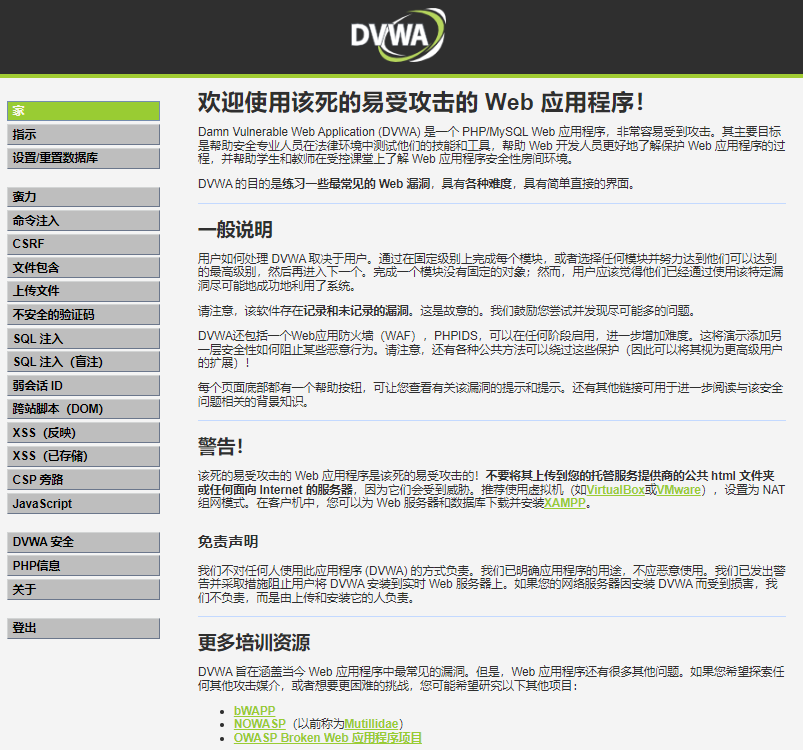Open the DVWA 安全 settings page

83,542
